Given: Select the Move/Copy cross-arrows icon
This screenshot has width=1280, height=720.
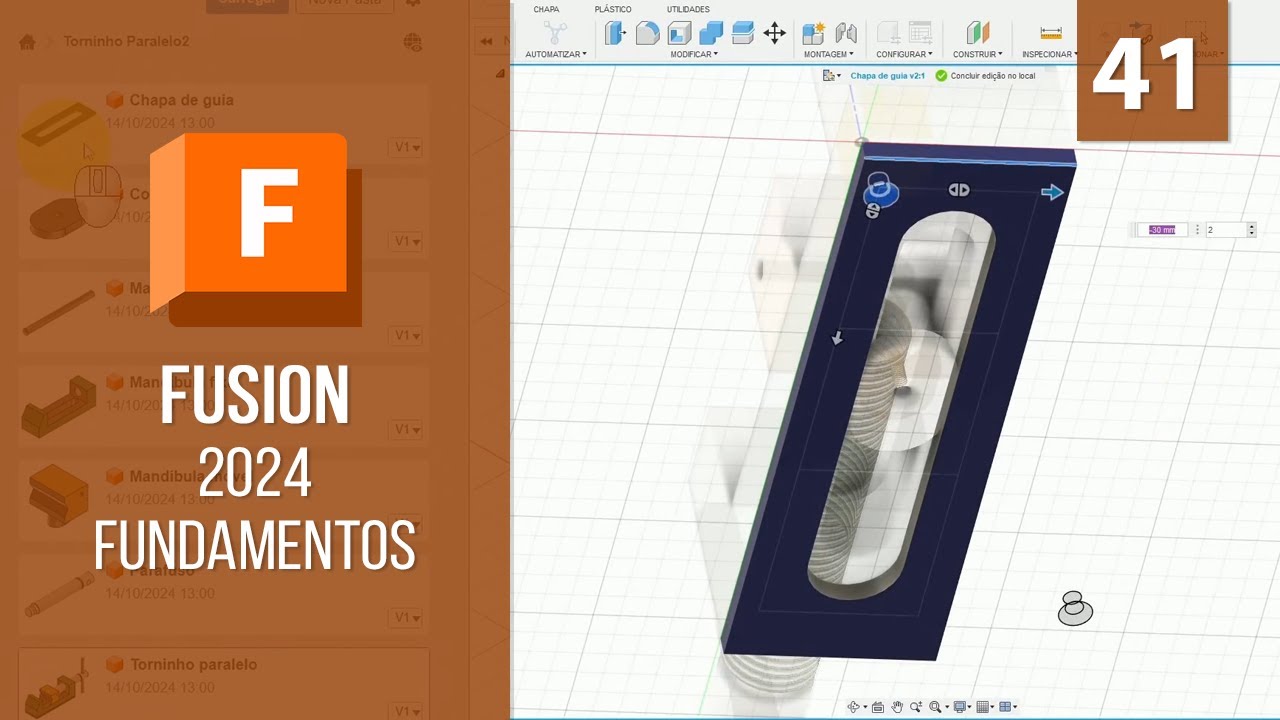Looking at the screenshot, I should pyautogui.click(x=774, y=33).
